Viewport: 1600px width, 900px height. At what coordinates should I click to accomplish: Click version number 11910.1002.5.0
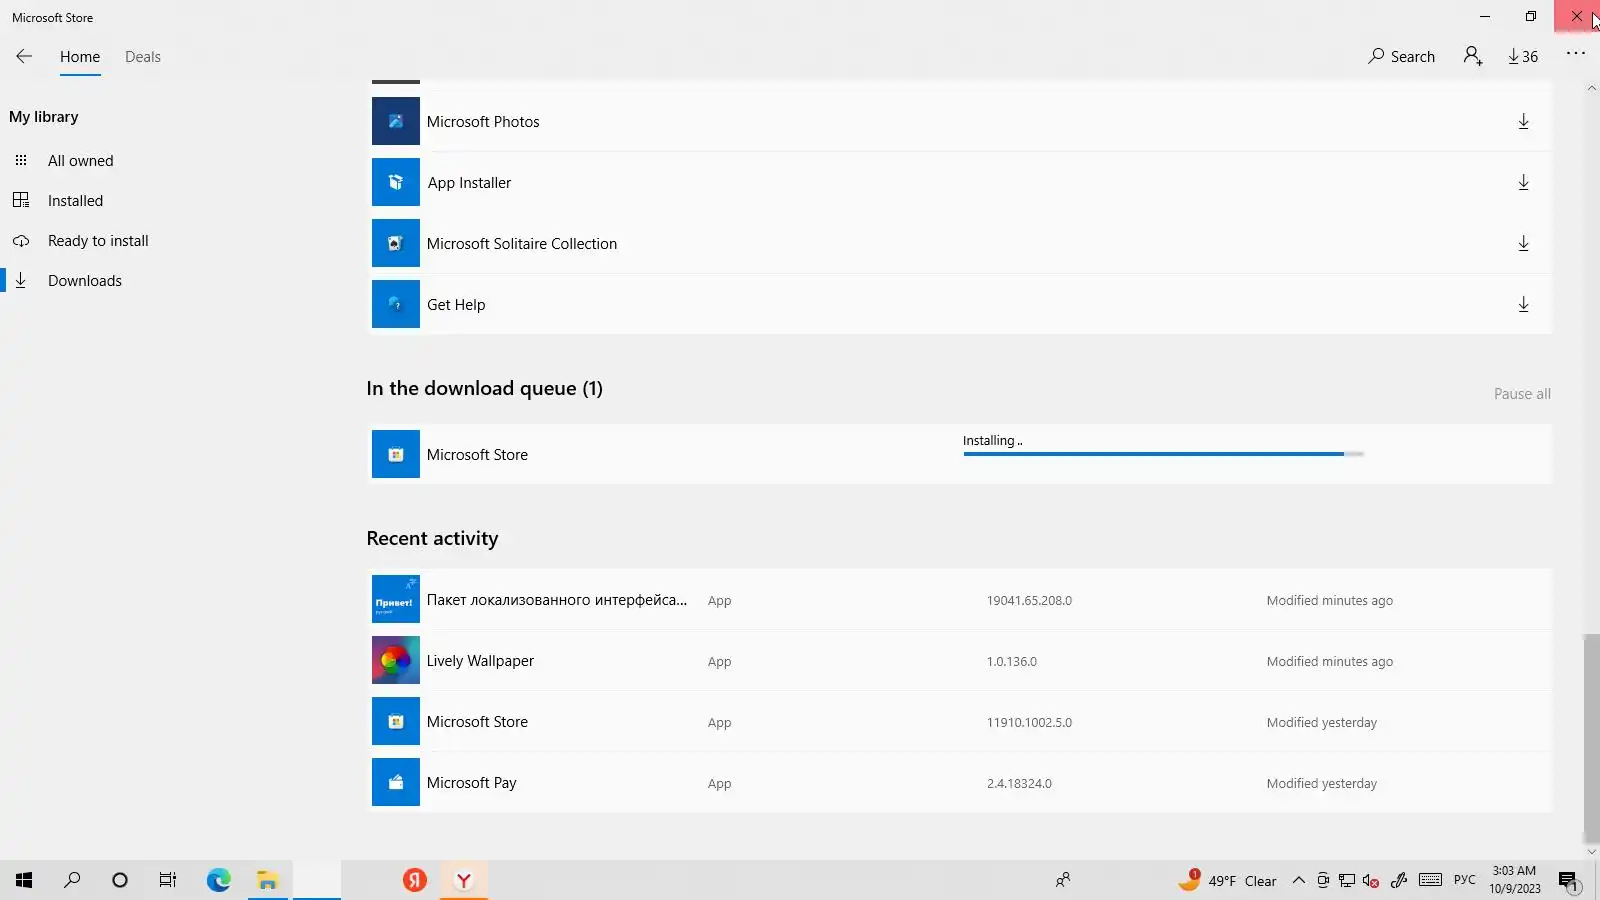coord(1029,723)
